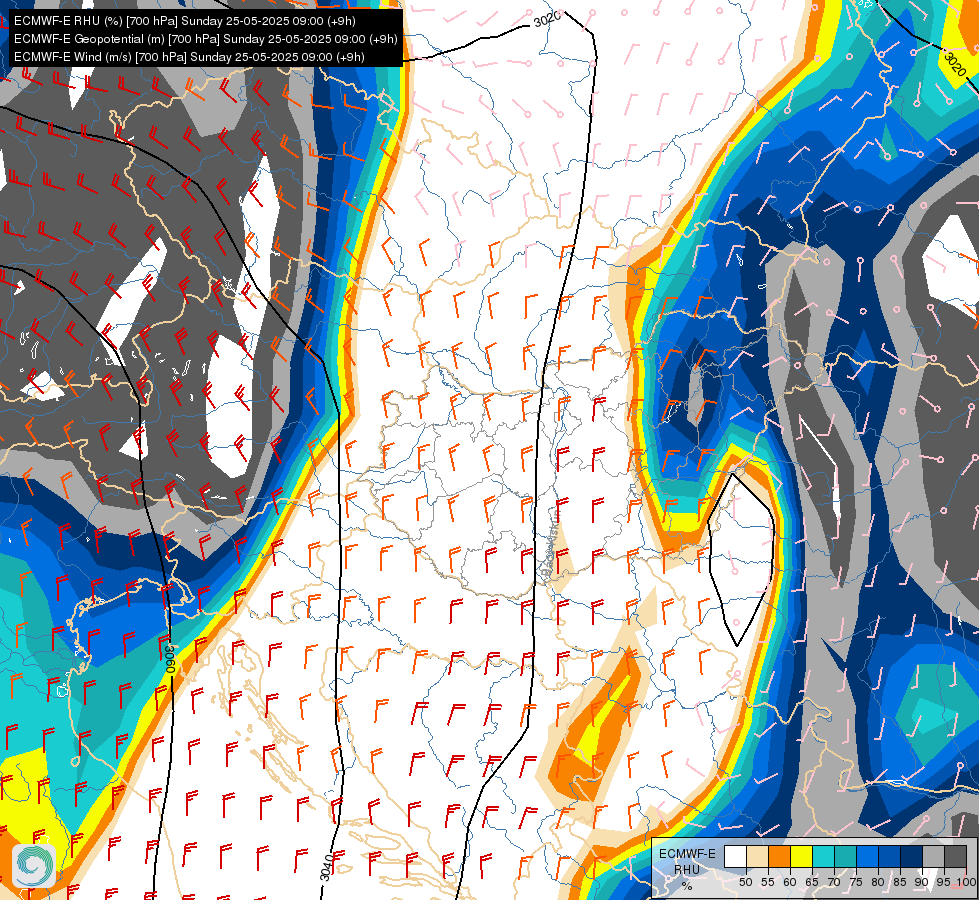The width and height of the screenshot is (979, 900).
Task: Click the RHU label in the legend
Action: 687,869
